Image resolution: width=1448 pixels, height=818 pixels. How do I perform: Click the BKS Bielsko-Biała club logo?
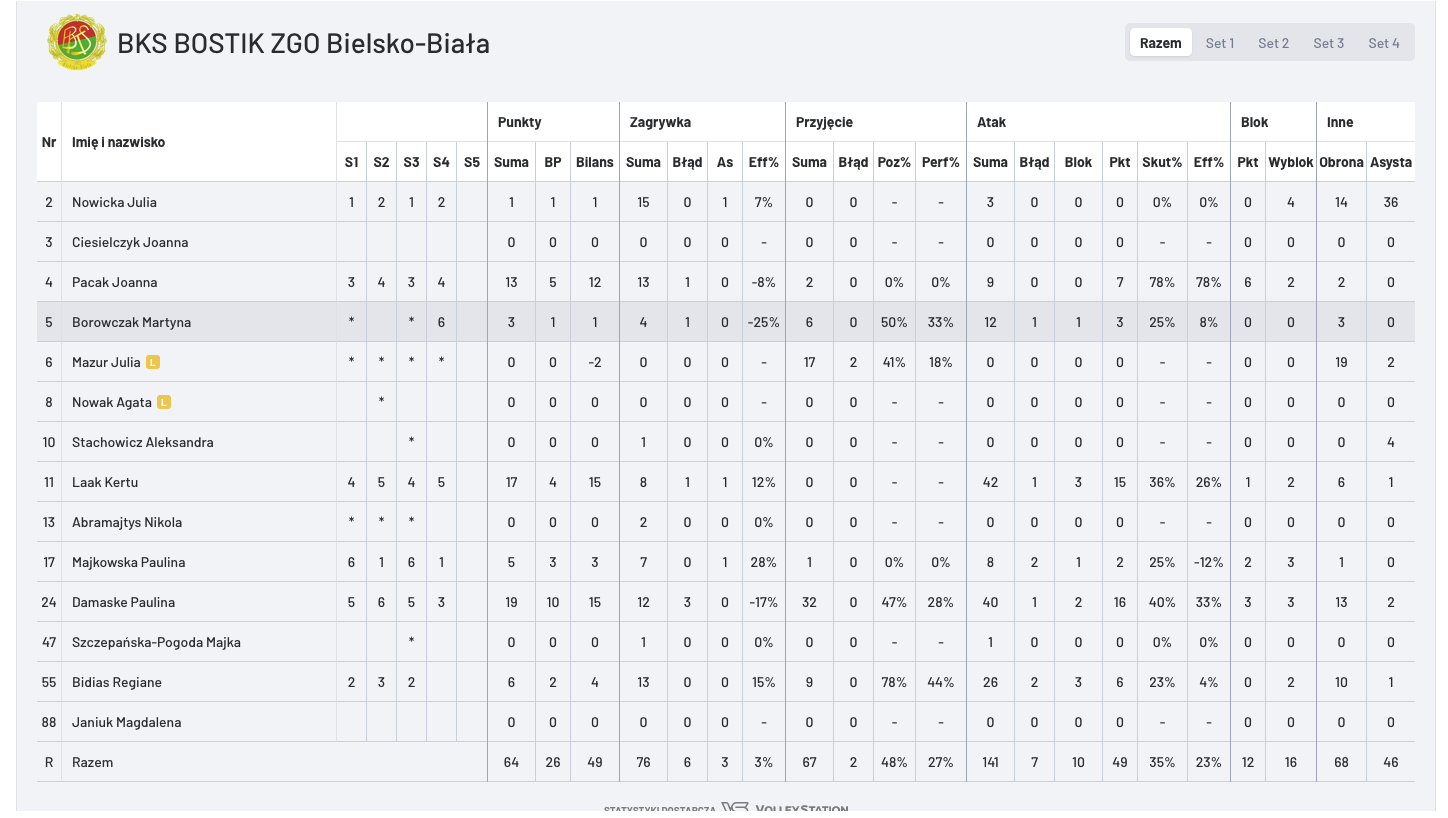point(77,43)
